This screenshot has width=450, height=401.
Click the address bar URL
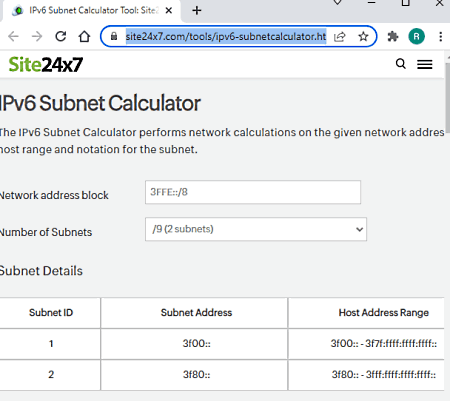[x=226, y=36]
